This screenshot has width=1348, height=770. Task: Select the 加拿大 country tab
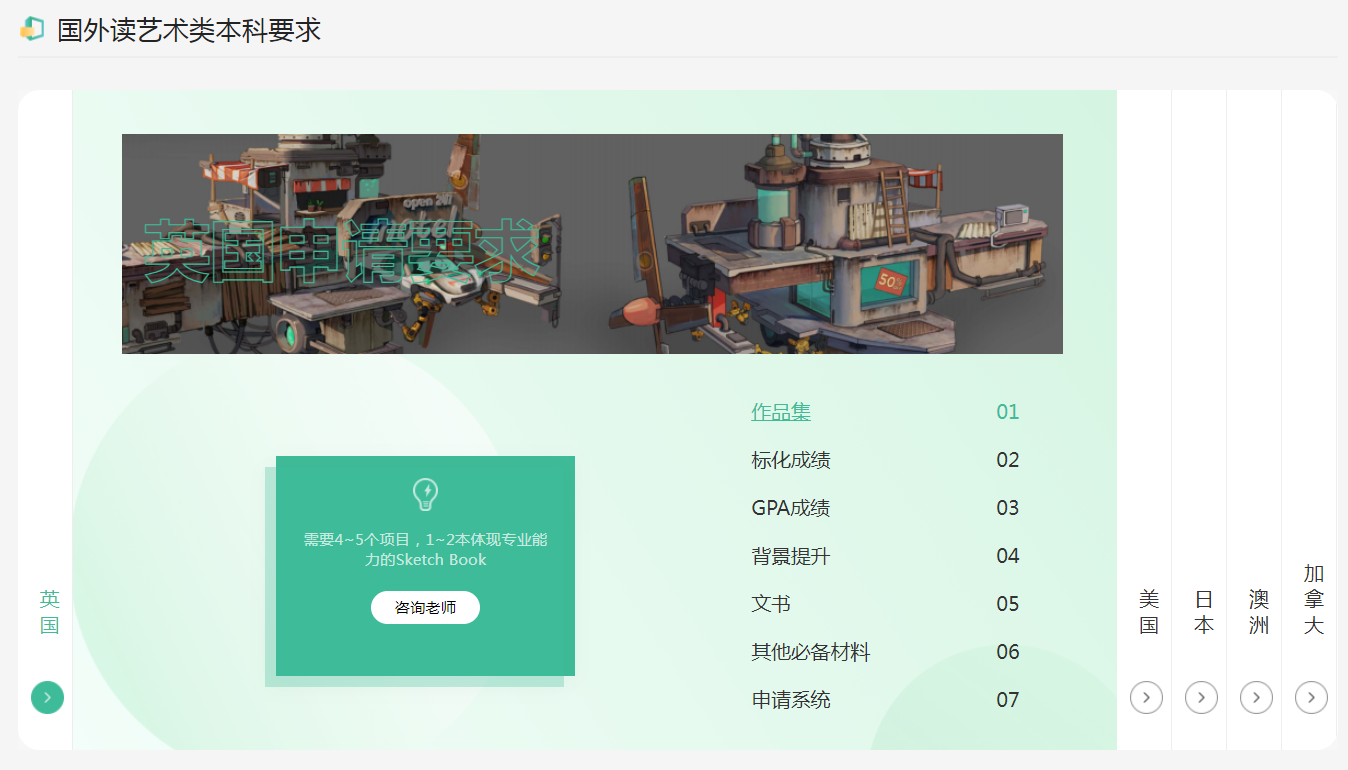(x=1314, y=599)
